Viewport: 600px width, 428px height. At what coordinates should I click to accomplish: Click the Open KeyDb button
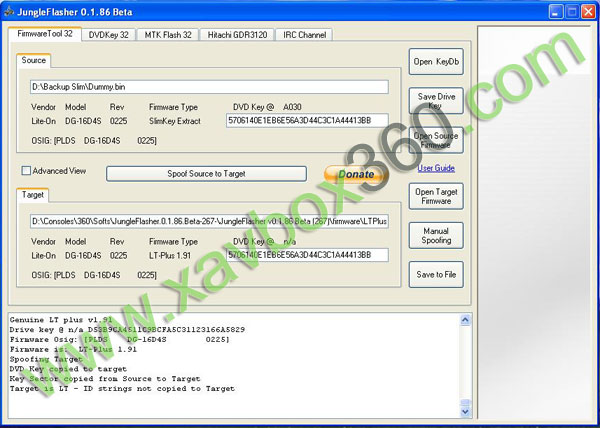436,62
